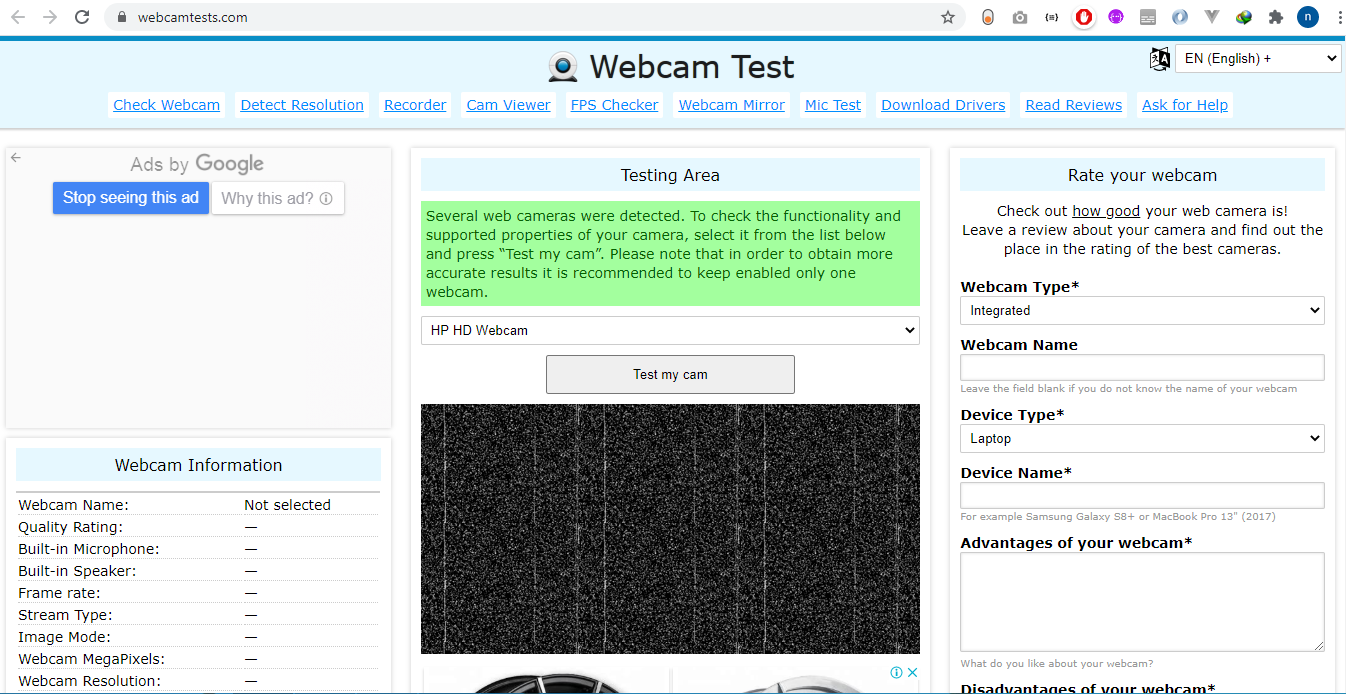The width and height of the screenshot is (1346, 694).
Task: Bookmark this page using the star icon
Action: pos(947,16)
